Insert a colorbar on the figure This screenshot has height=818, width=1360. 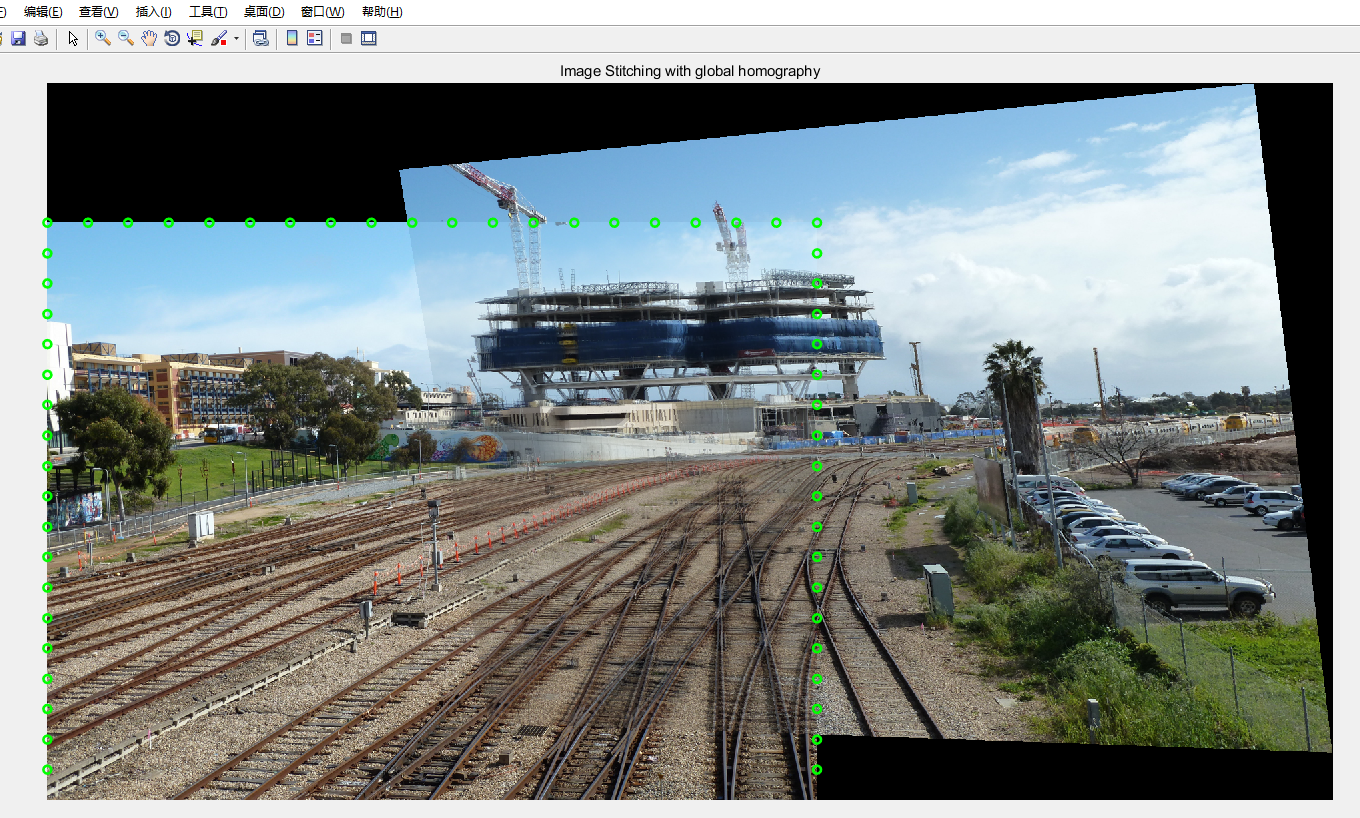292,38
